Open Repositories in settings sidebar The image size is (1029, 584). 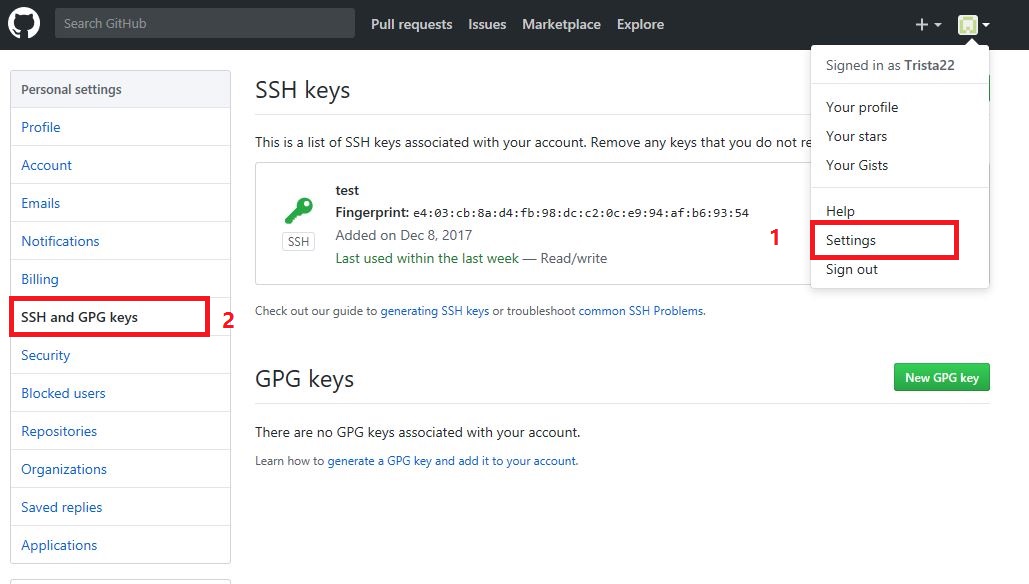(120, 432)
